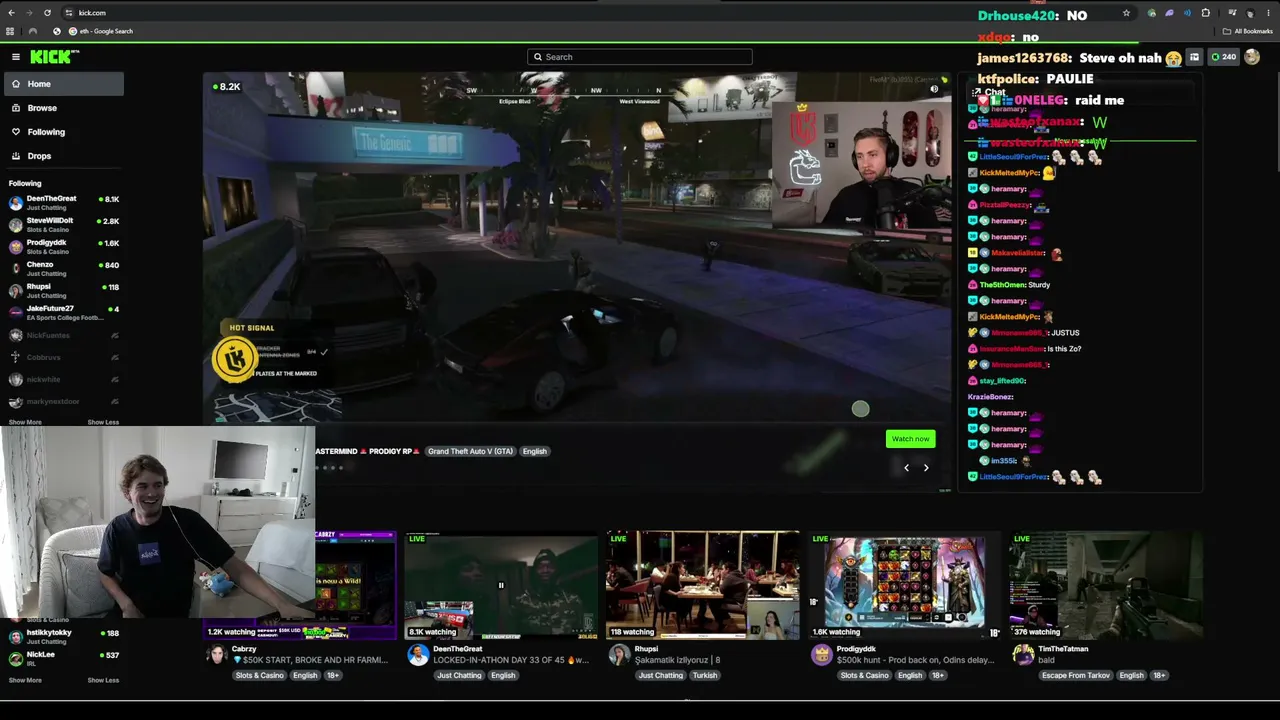Open the Cabrzy channel name link

244,649
